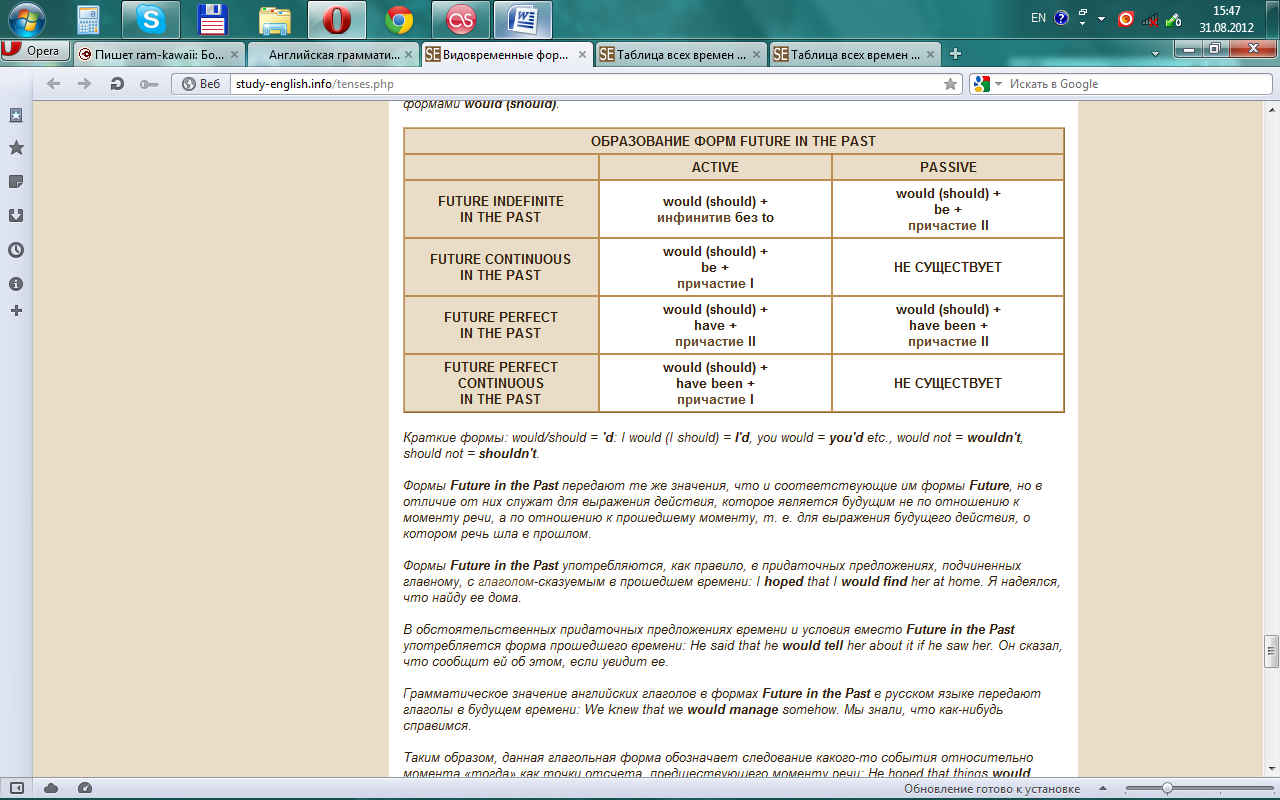Open Skype from the taskbar
The width and height of the screenshot is (1280, 800).
151,19
